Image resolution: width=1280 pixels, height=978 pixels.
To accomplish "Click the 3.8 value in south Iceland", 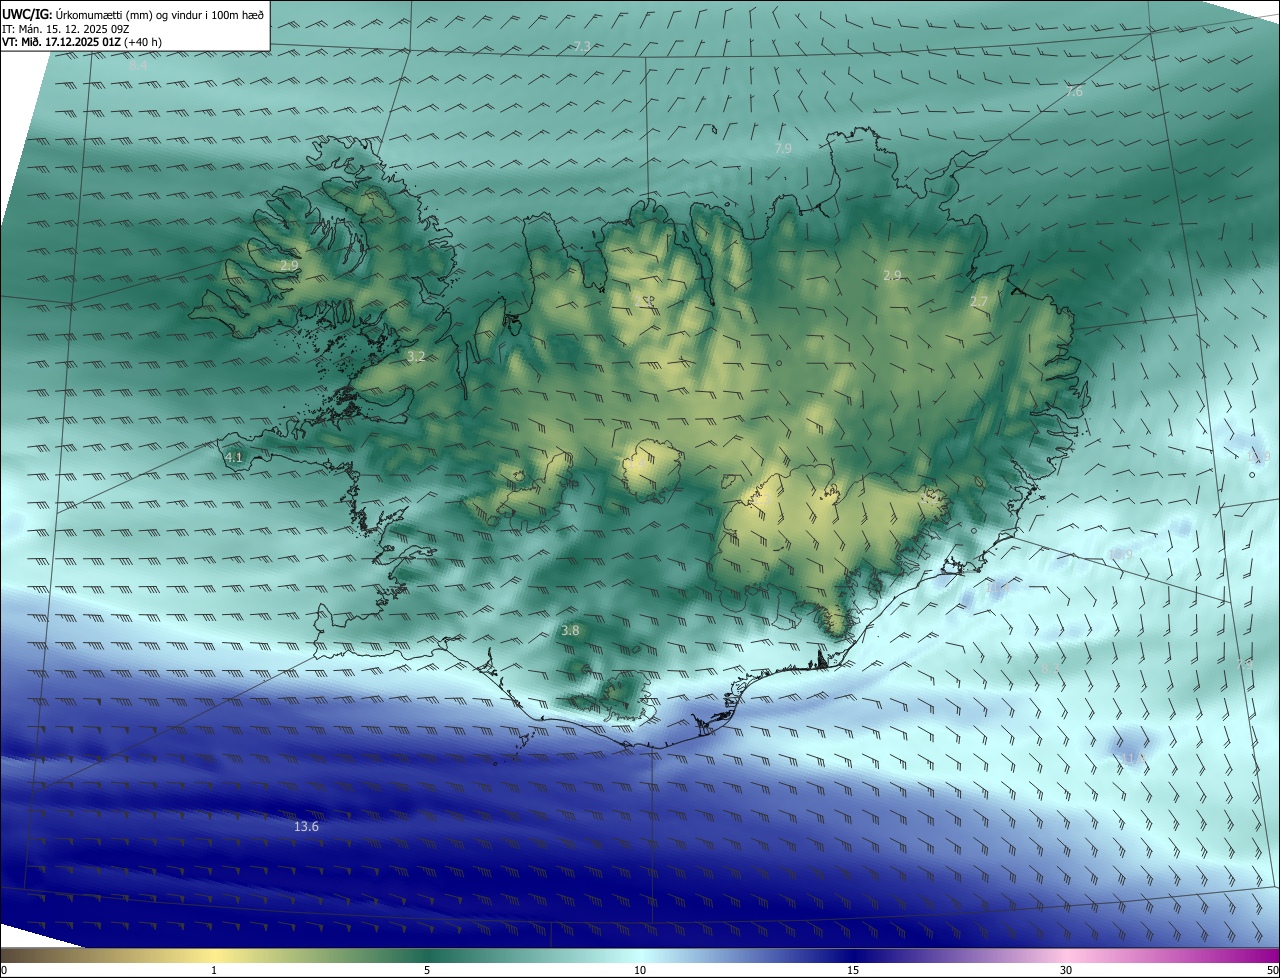I will (570, 631).
